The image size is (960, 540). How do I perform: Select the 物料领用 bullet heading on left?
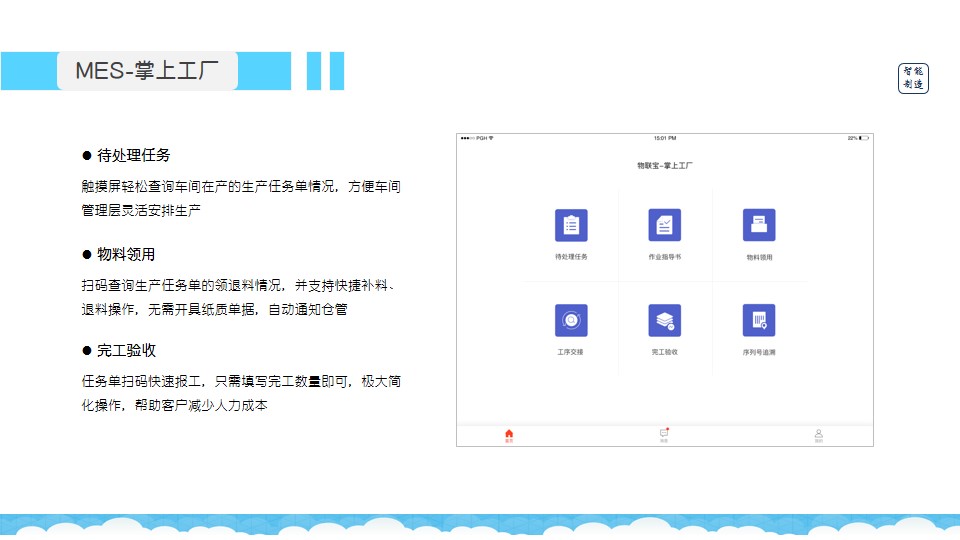tap(125, 254)
